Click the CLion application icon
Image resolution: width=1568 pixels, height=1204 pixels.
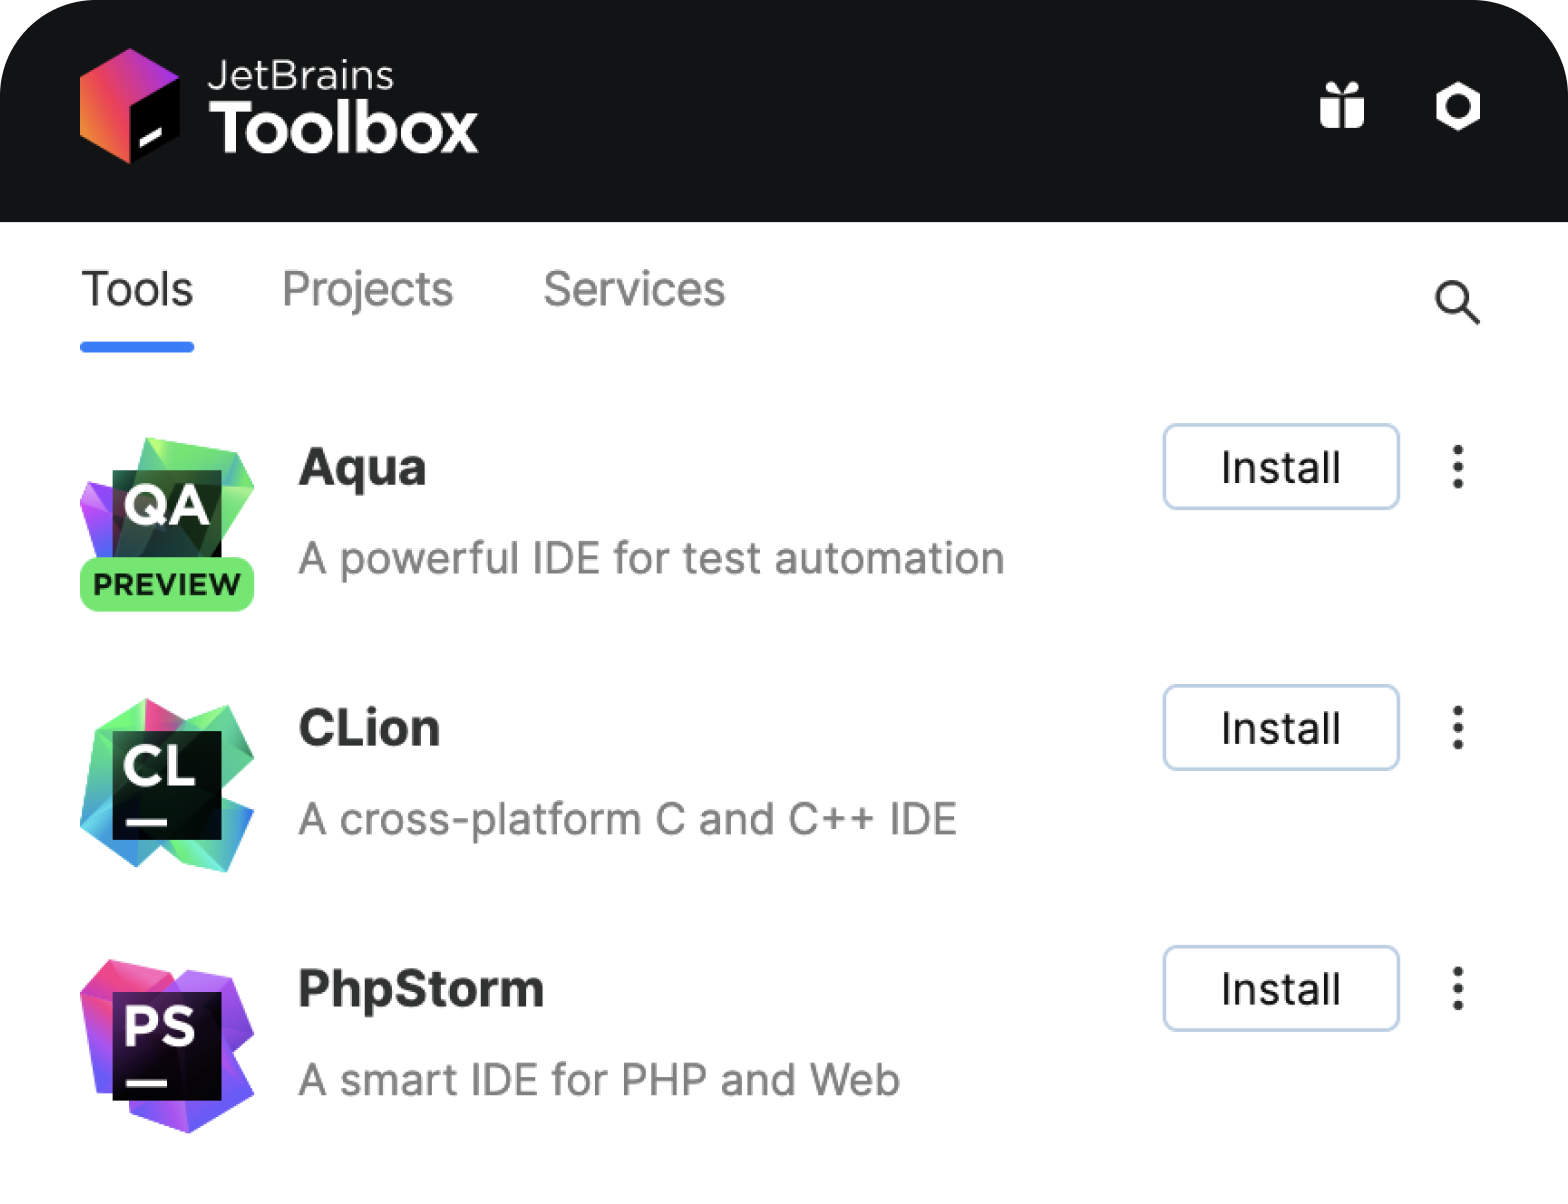point(166,783)
